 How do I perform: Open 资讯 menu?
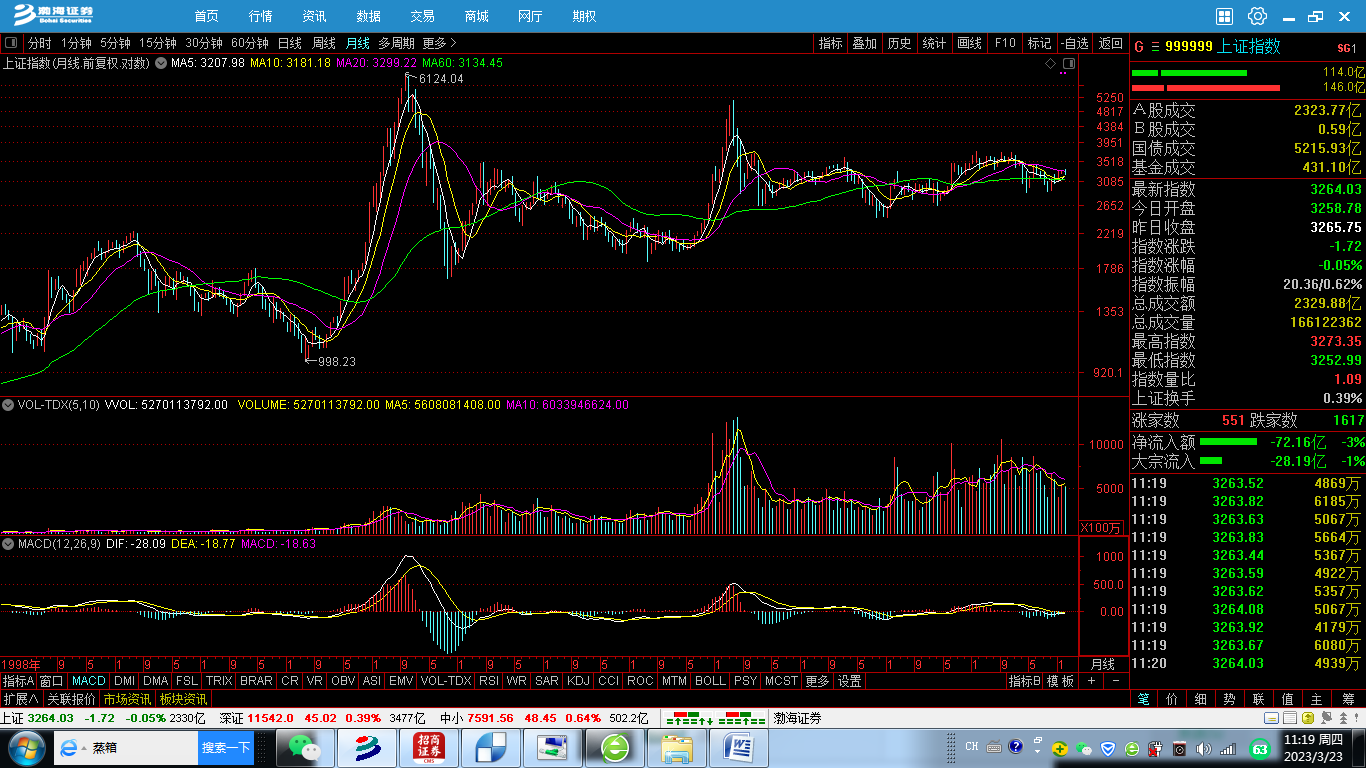(x=314, y=16)
